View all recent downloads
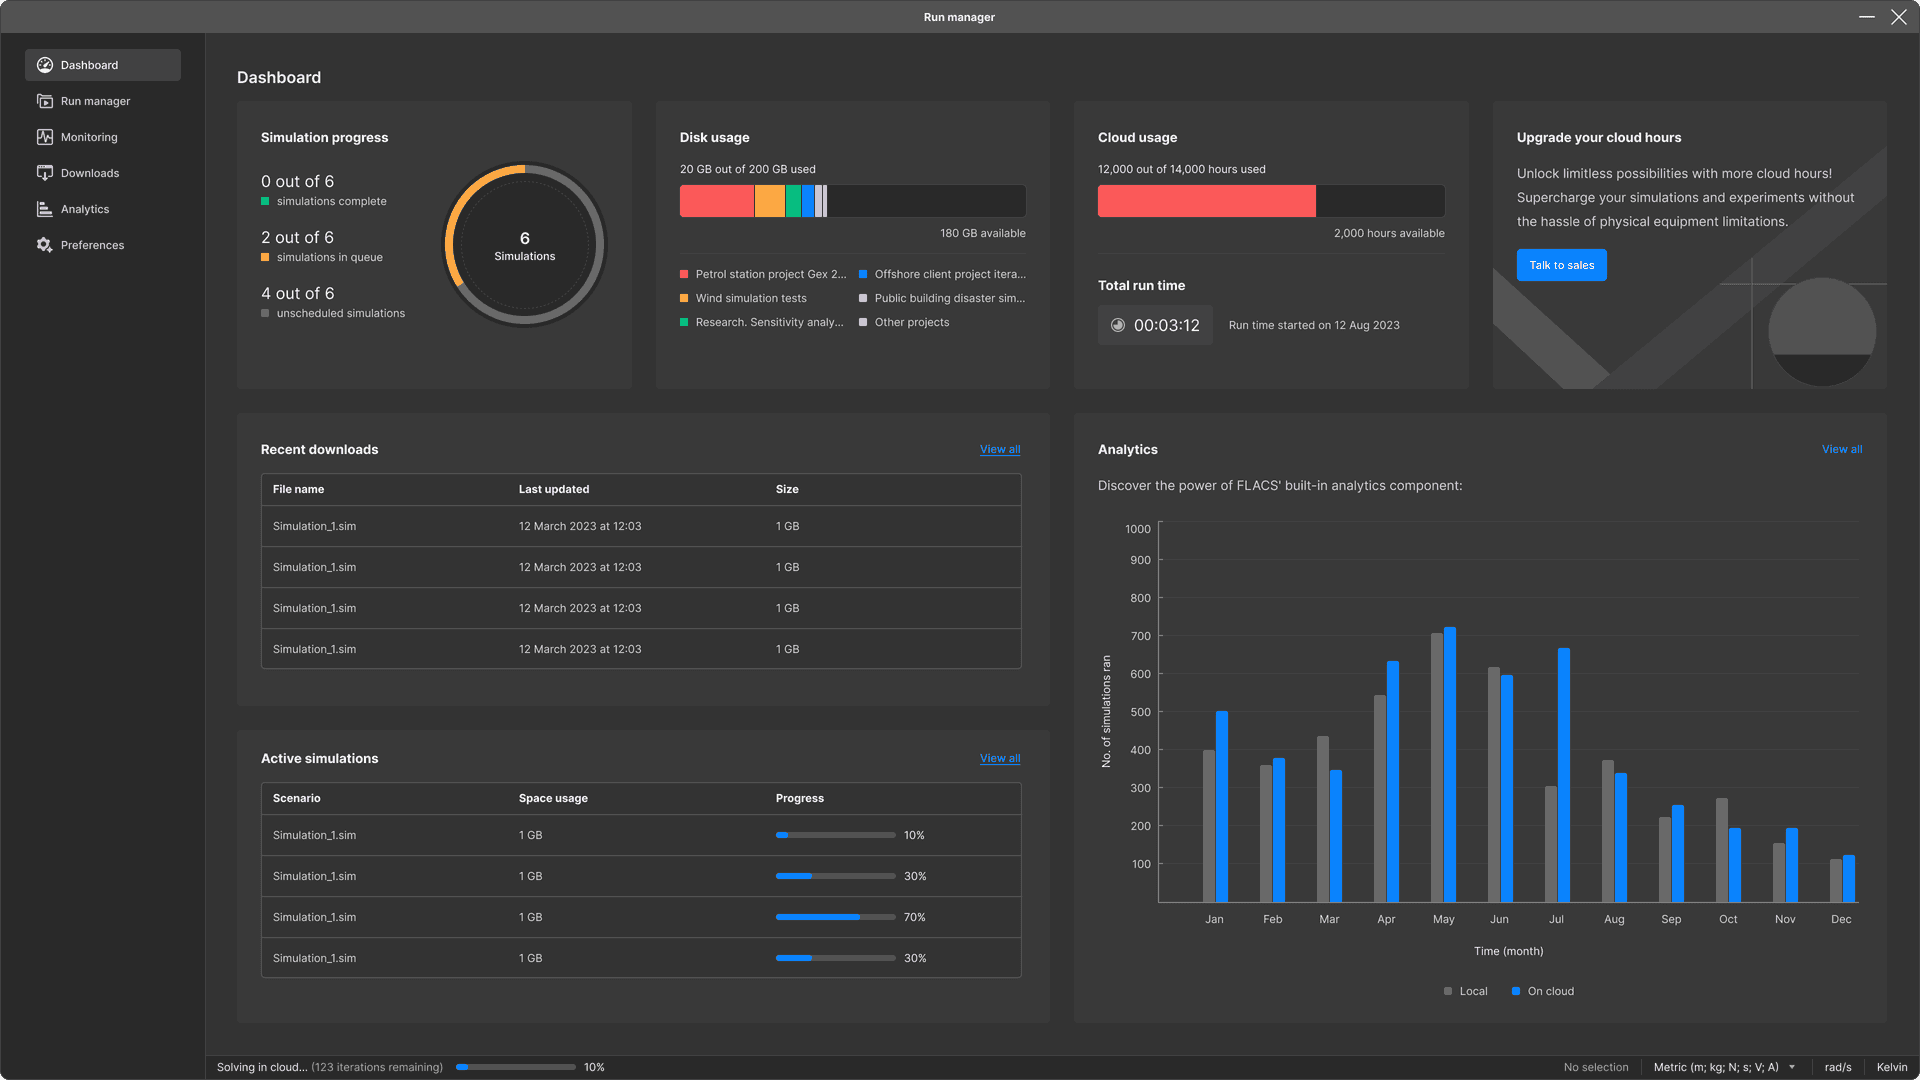Viewport: 1920px width, 1080px height. pos(999,449)
